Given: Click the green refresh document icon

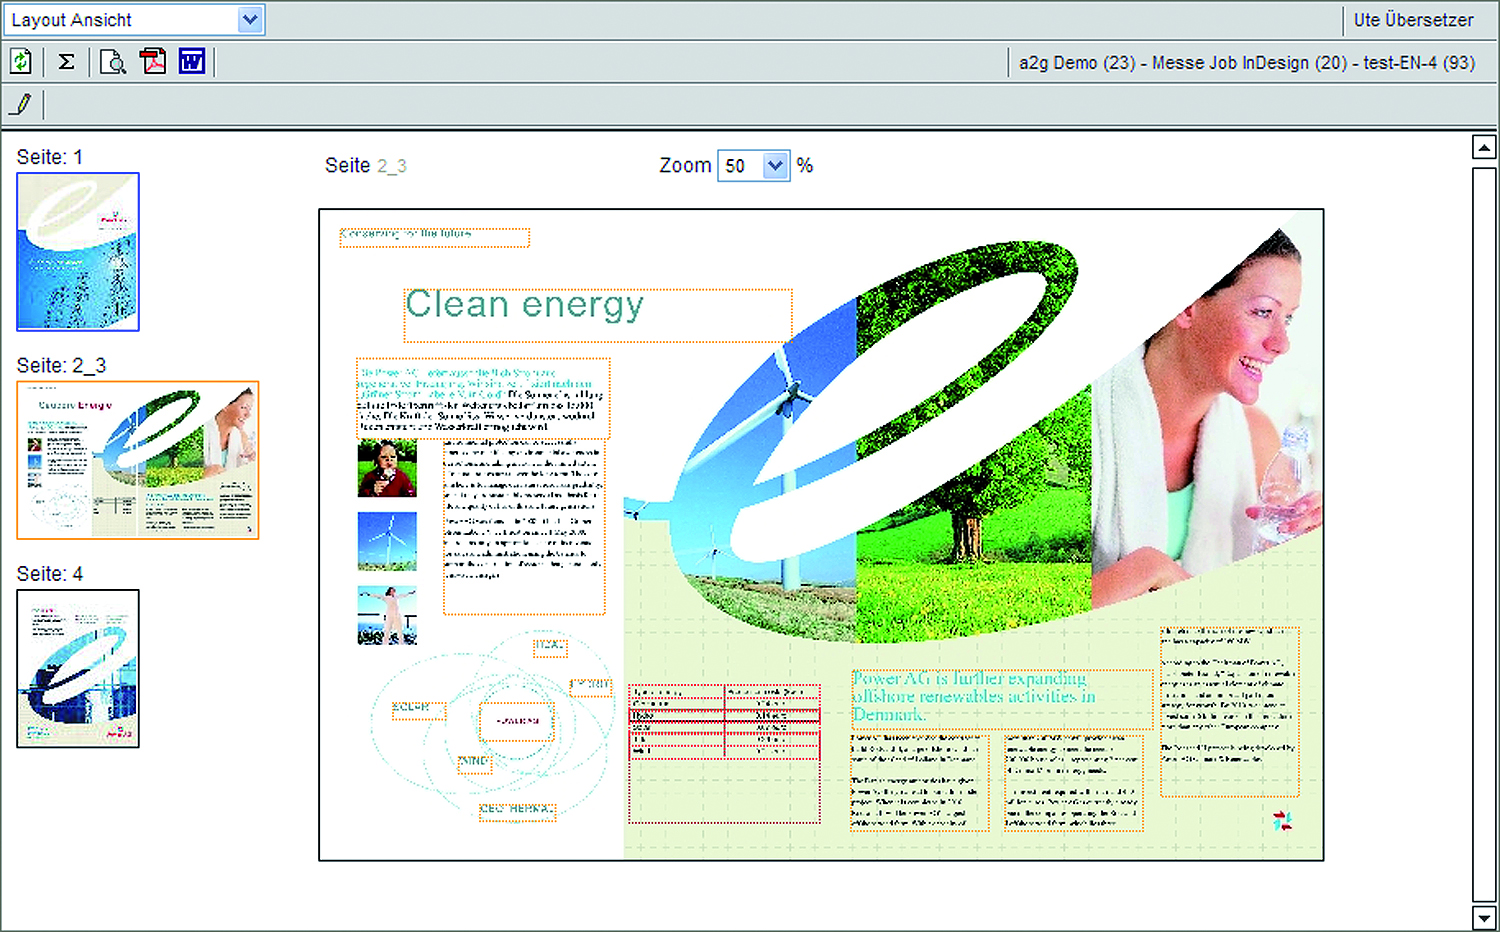Looking at the screenshot, I should (21, 62).
